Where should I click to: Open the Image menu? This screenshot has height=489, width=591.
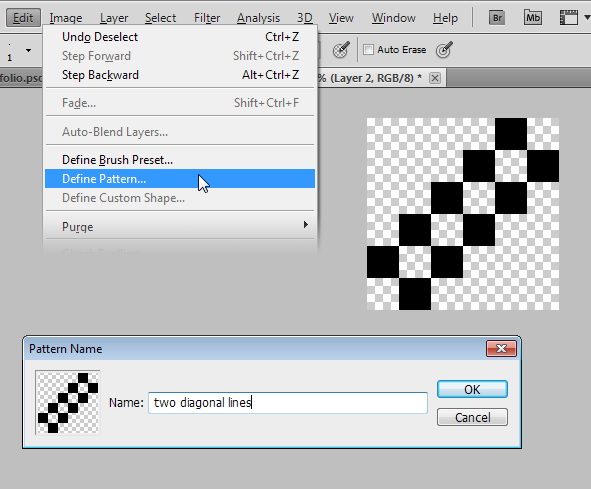(x=66, y=18)
